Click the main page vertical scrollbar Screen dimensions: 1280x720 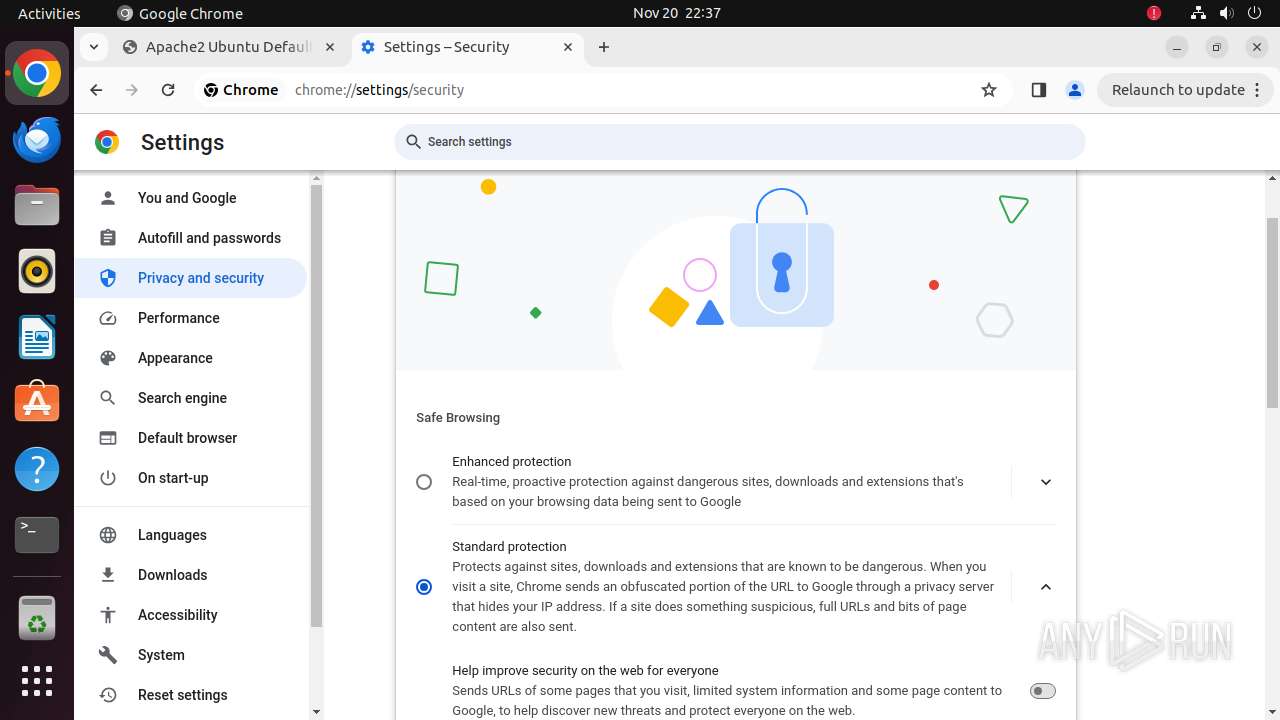coord(1272,312)
